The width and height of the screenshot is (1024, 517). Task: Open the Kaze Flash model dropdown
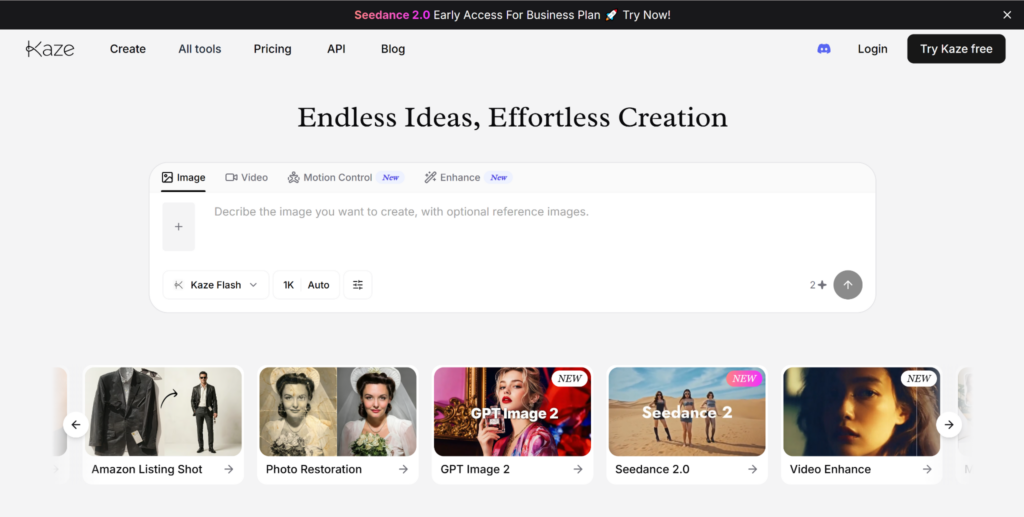(x=216, y=285)
